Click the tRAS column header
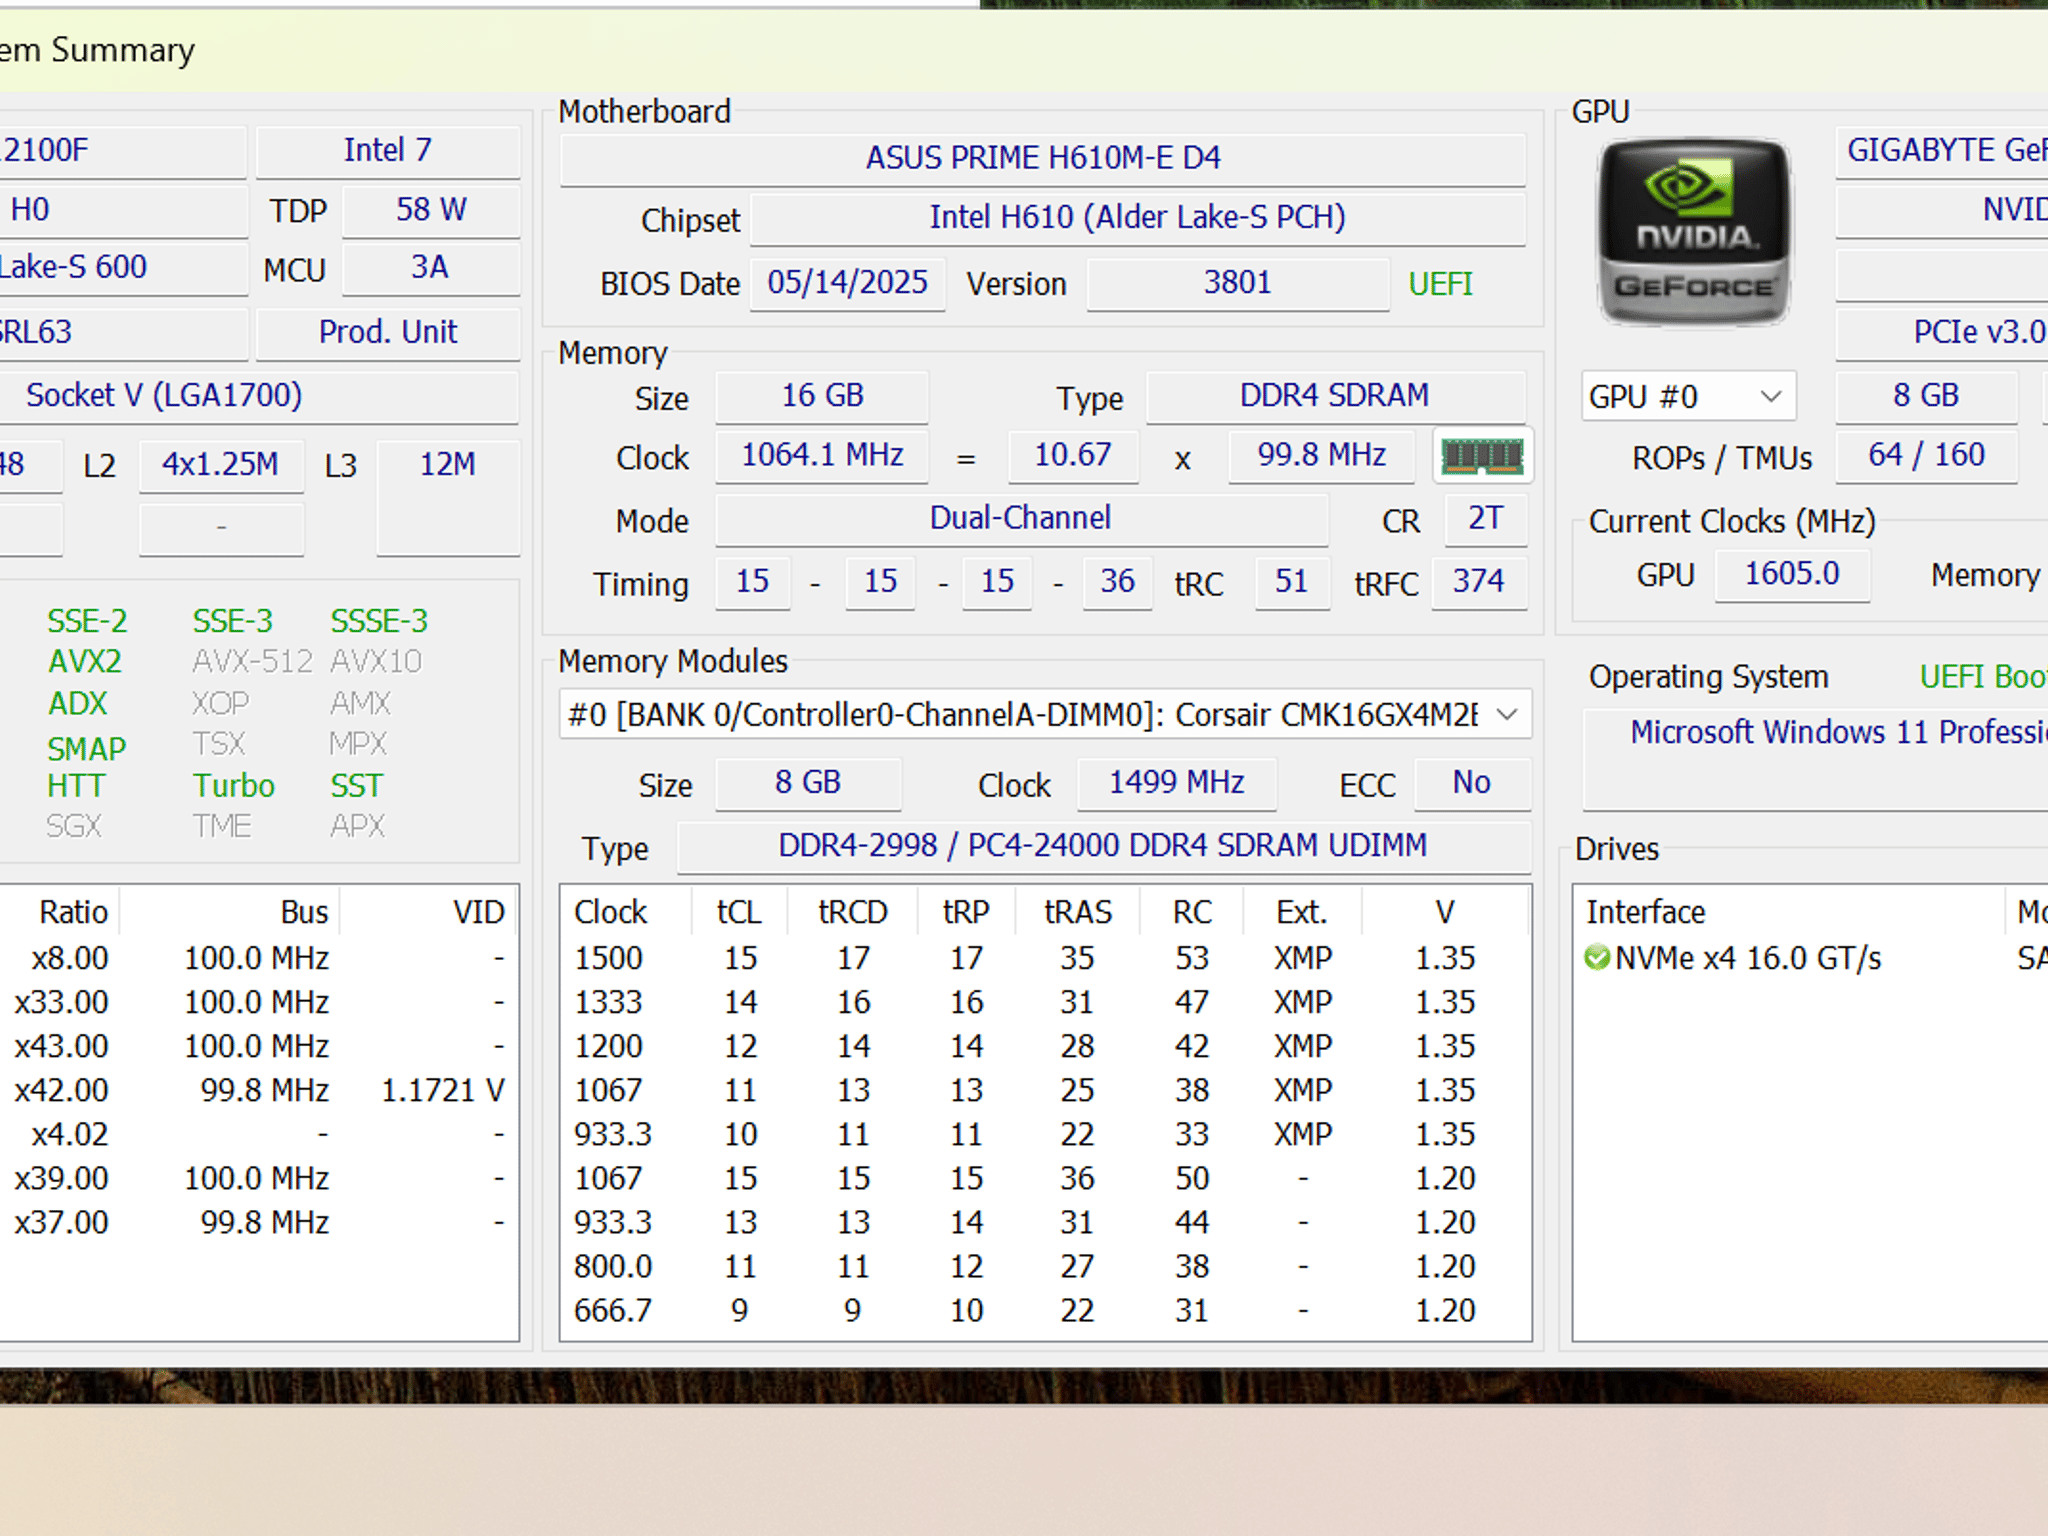This screenshot has width=2048, height=1536. (x=1078, y=912)
